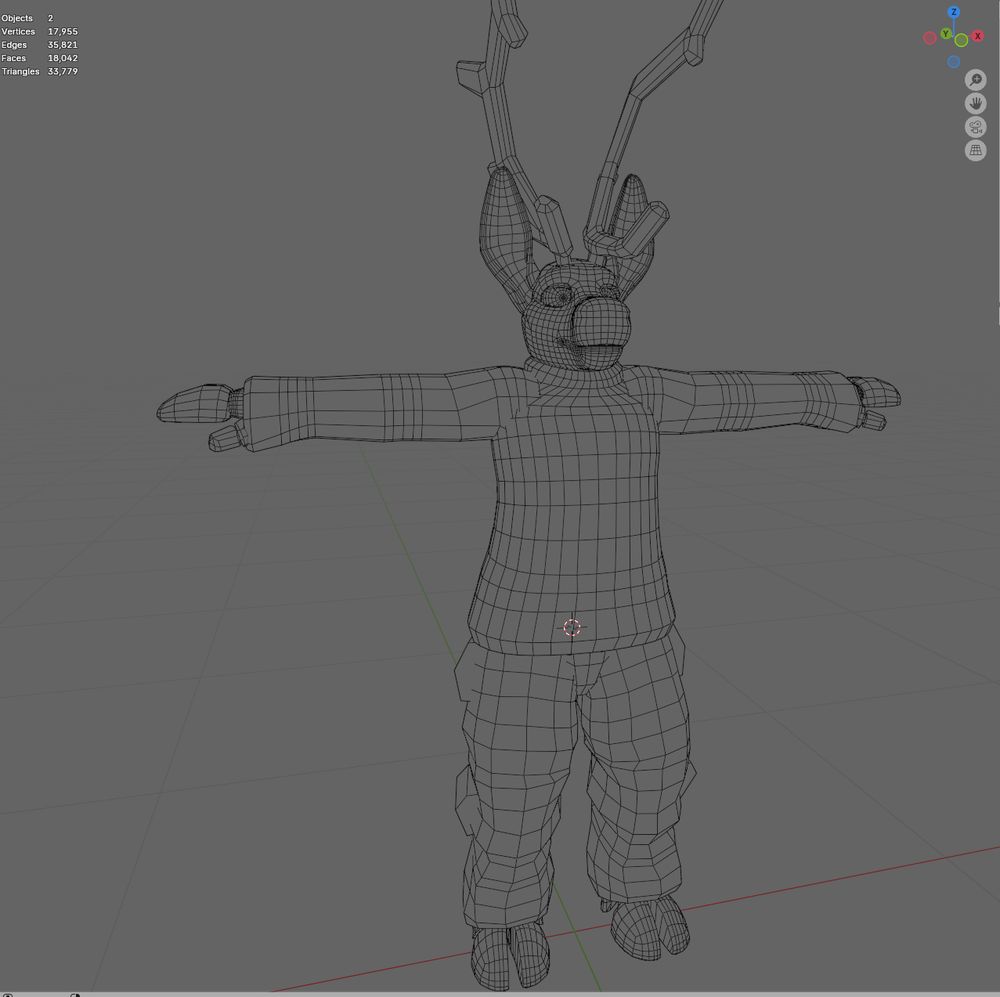Click the Y axis on the navigation gizmo
Image resolution: width=1000 pixels, height=997 pixels.
[946, 33]
